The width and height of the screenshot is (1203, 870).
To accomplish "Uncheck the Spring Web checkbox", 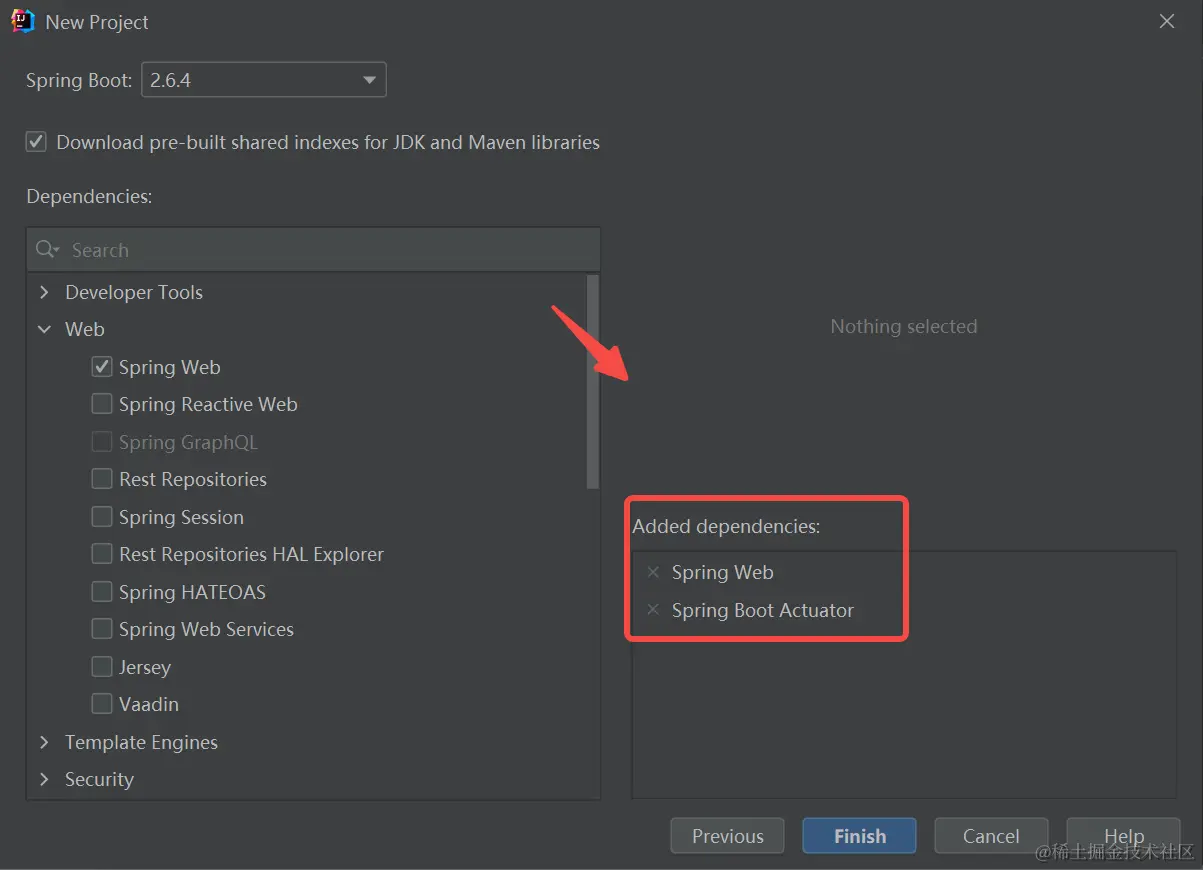I will (x=102, y=367).
